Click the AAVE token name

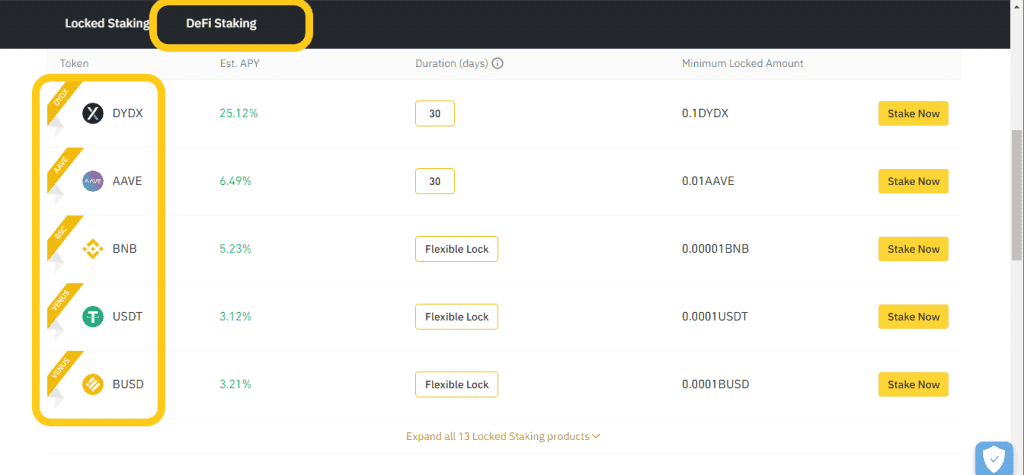127,181
